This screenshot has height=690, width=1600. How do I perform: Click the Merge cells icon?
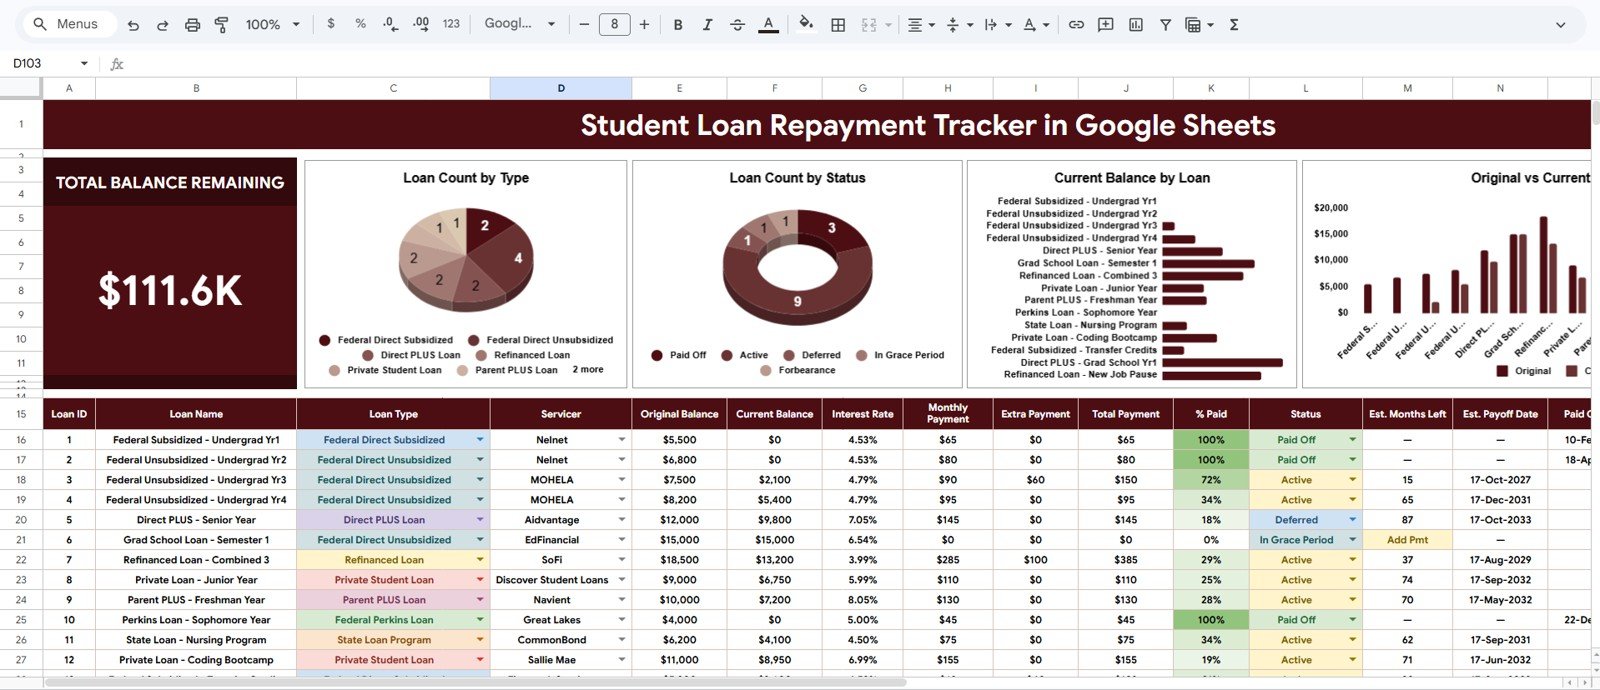click(869, 24)
